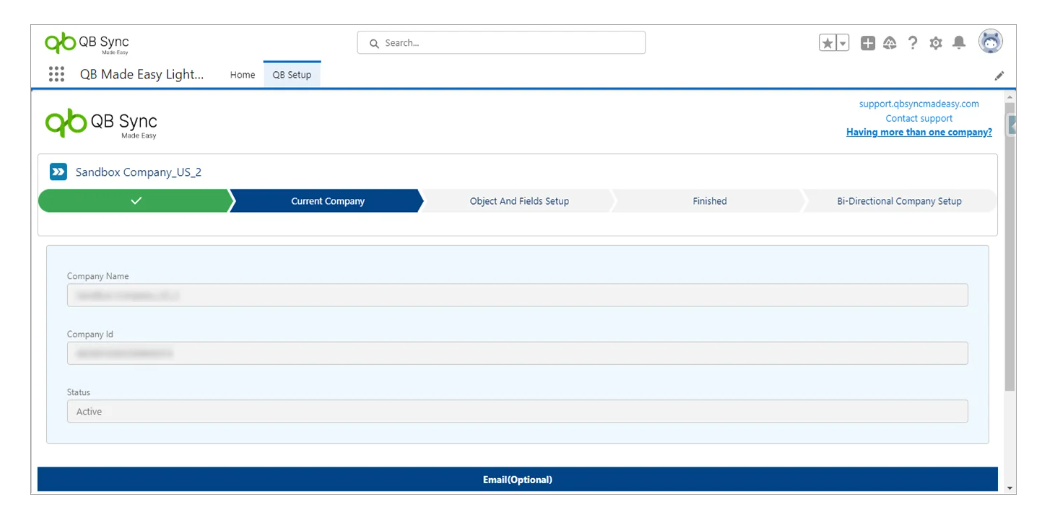The image size is (1038, 524).
Task: Click the QB Made Easy Light app name
Action: point(142,75)
